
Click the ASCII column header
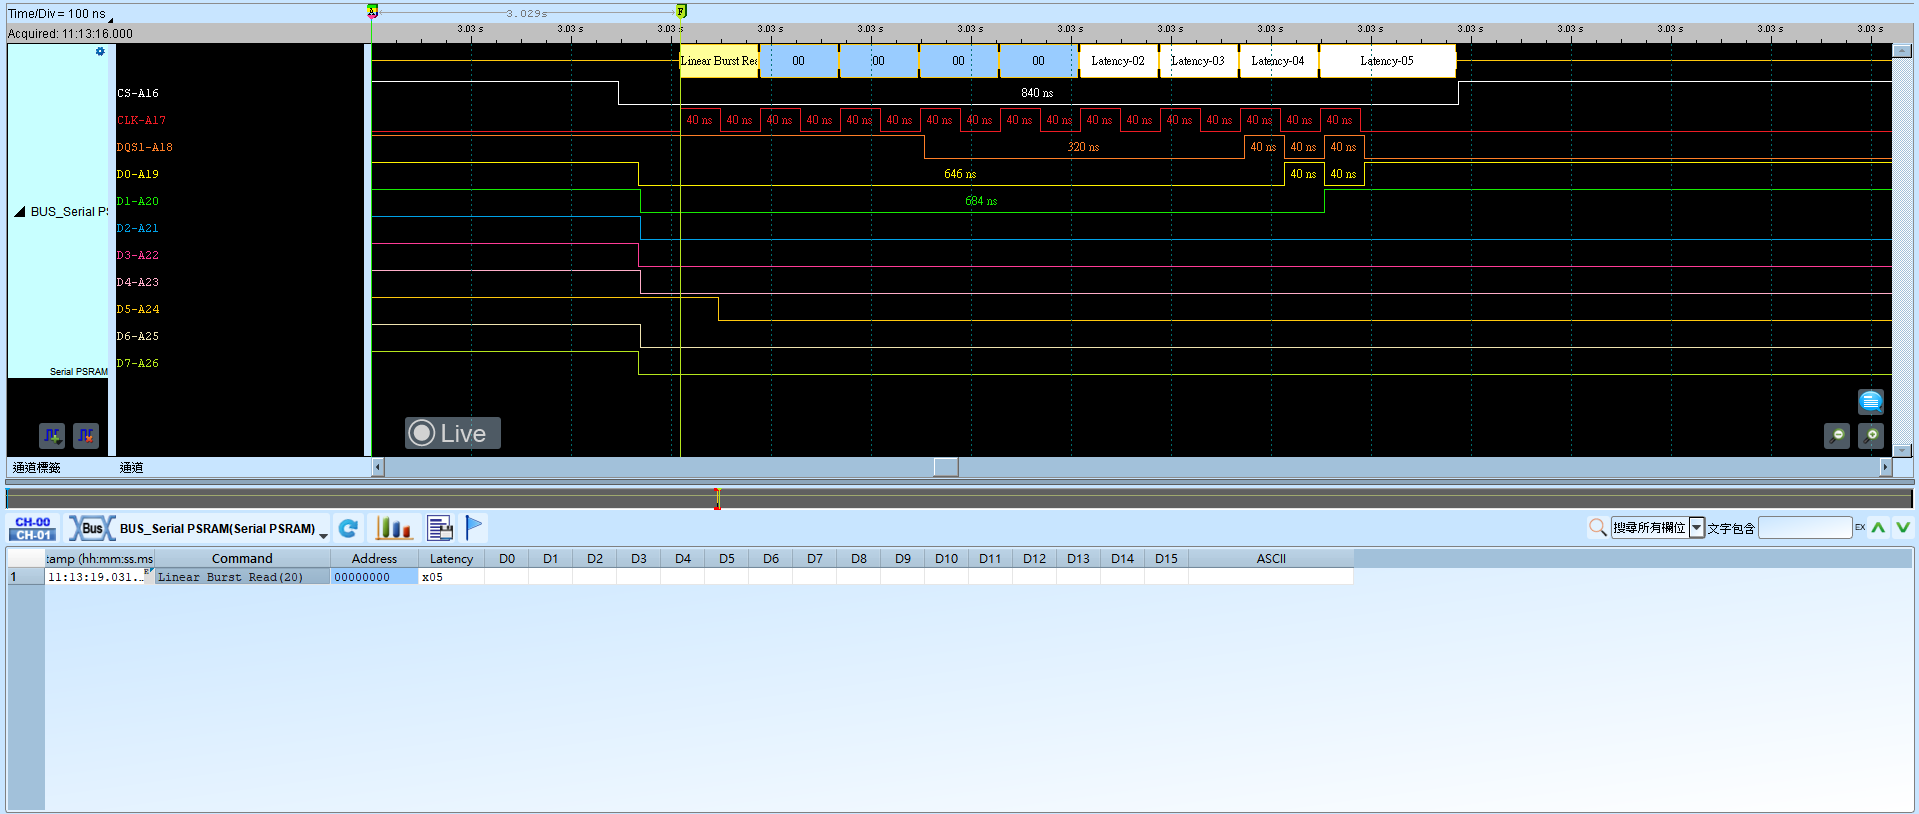coord(1271,558)
